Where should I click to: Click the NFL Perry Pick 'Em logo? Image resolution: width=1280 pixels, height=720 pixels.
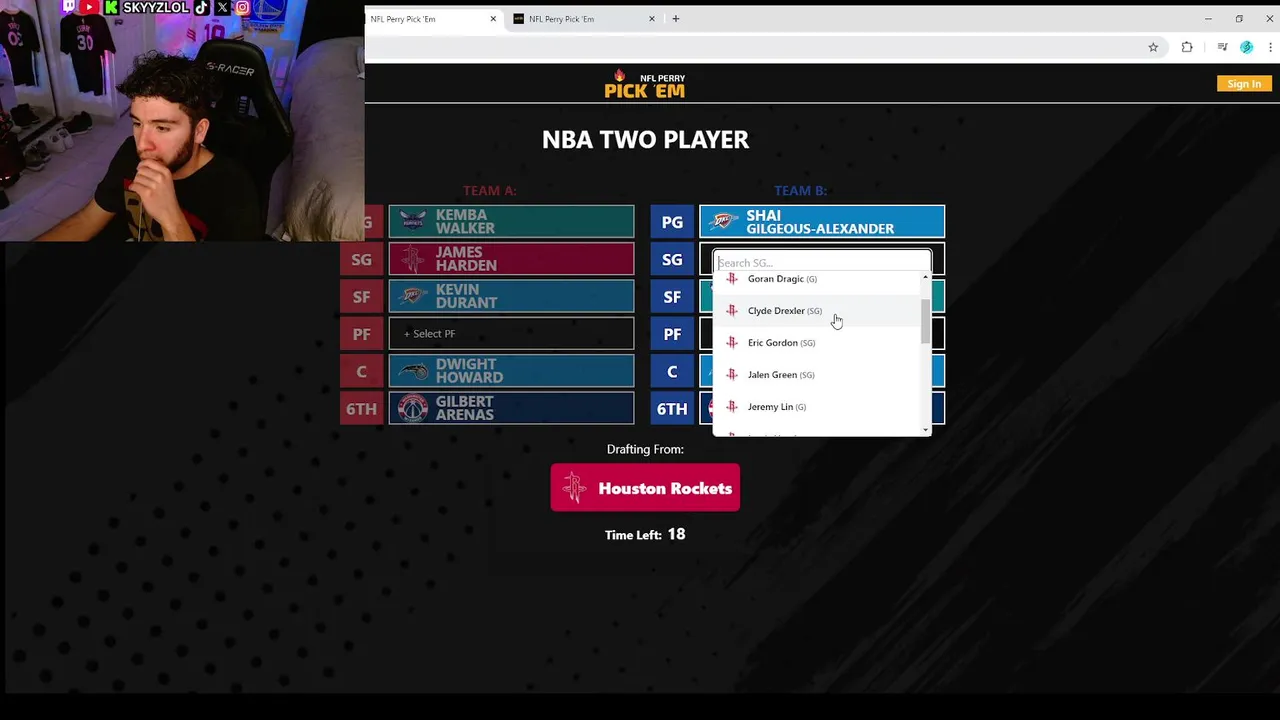[645, 84]
